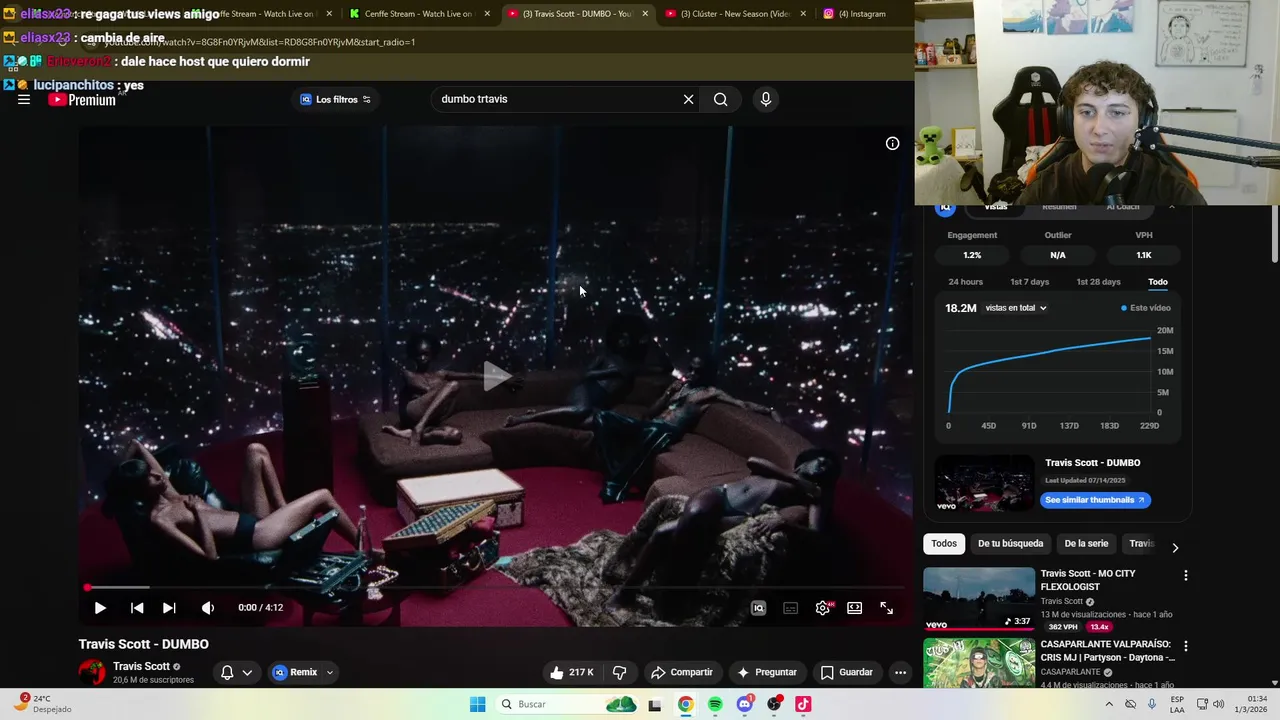This screenshot has width=1280, height=720.
Task: Select the Todo stats range
Action: 1157,282
